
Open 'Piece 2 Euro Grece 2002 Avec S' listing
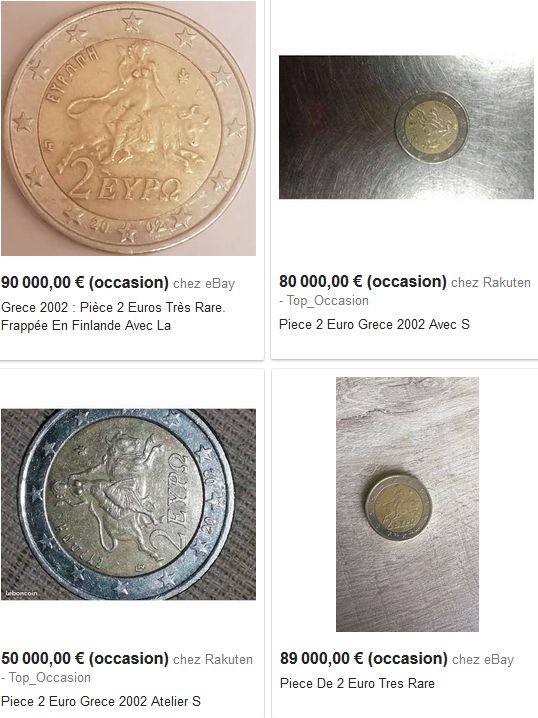click(374, 324)
